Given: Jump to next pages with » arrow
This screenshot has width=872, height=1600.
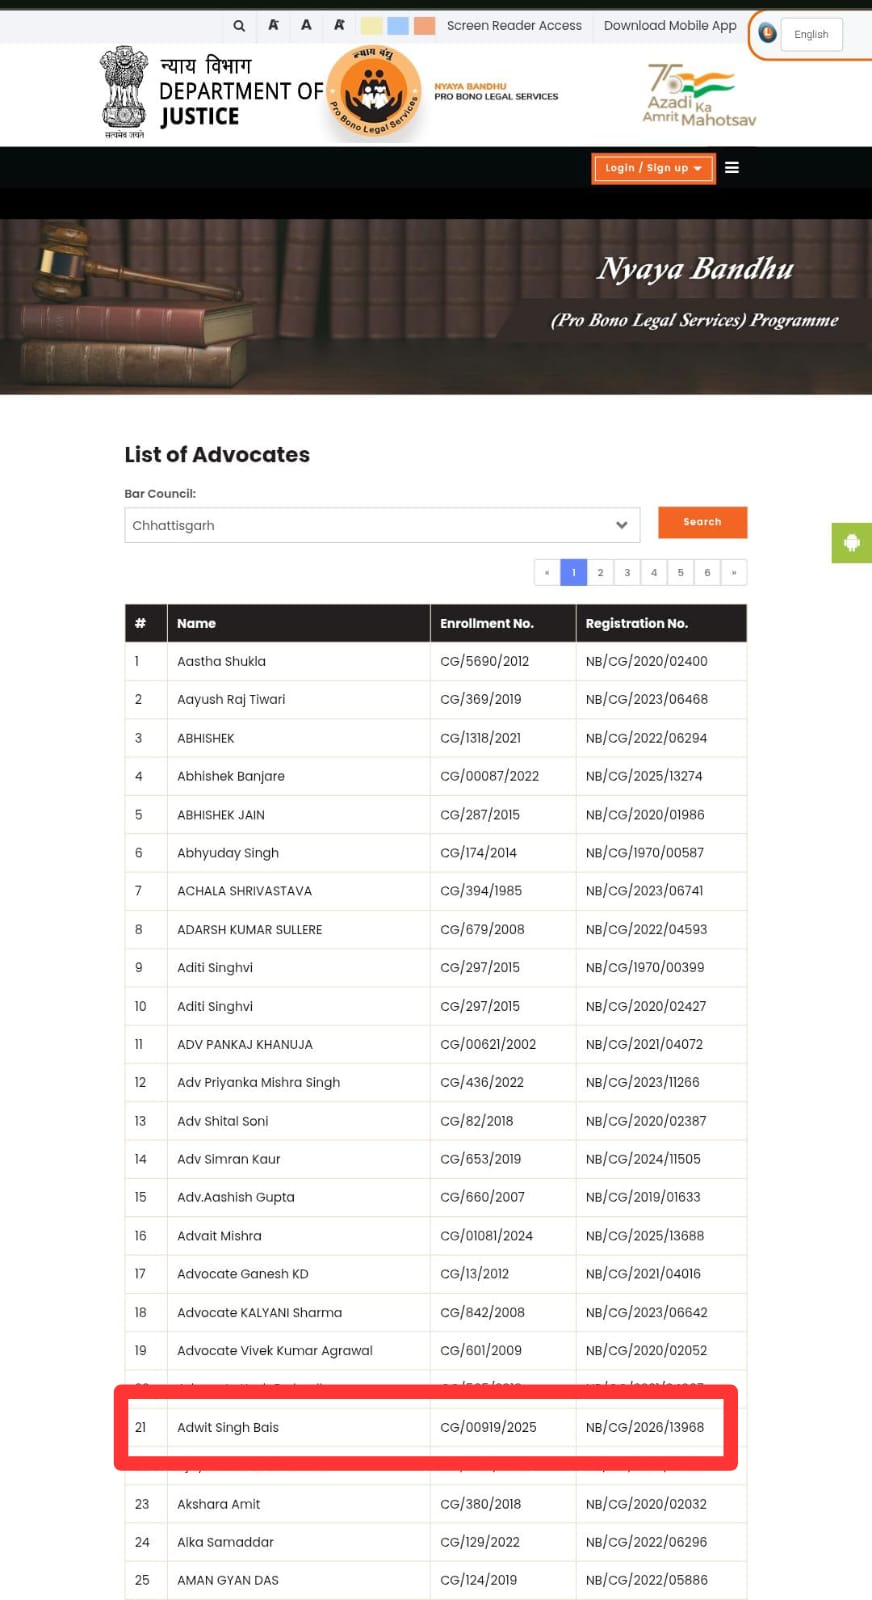Looking at the screenshot, I should coord(734,573).
